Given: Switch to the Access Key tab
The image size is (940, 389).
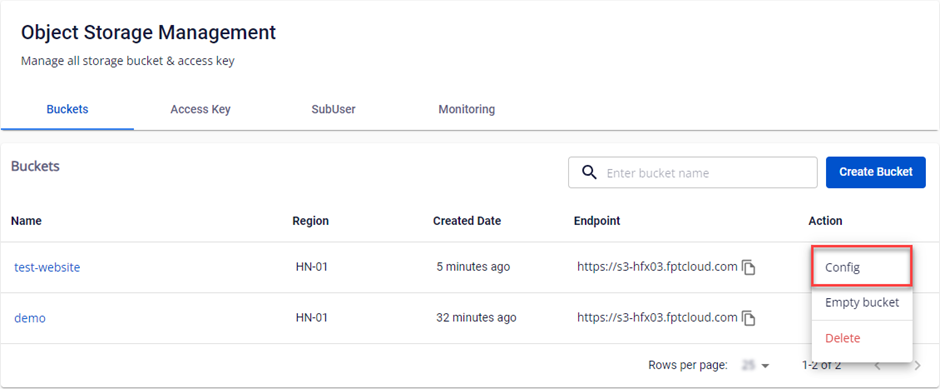Looking at the screenshot, I should click(x=200, y=110).
